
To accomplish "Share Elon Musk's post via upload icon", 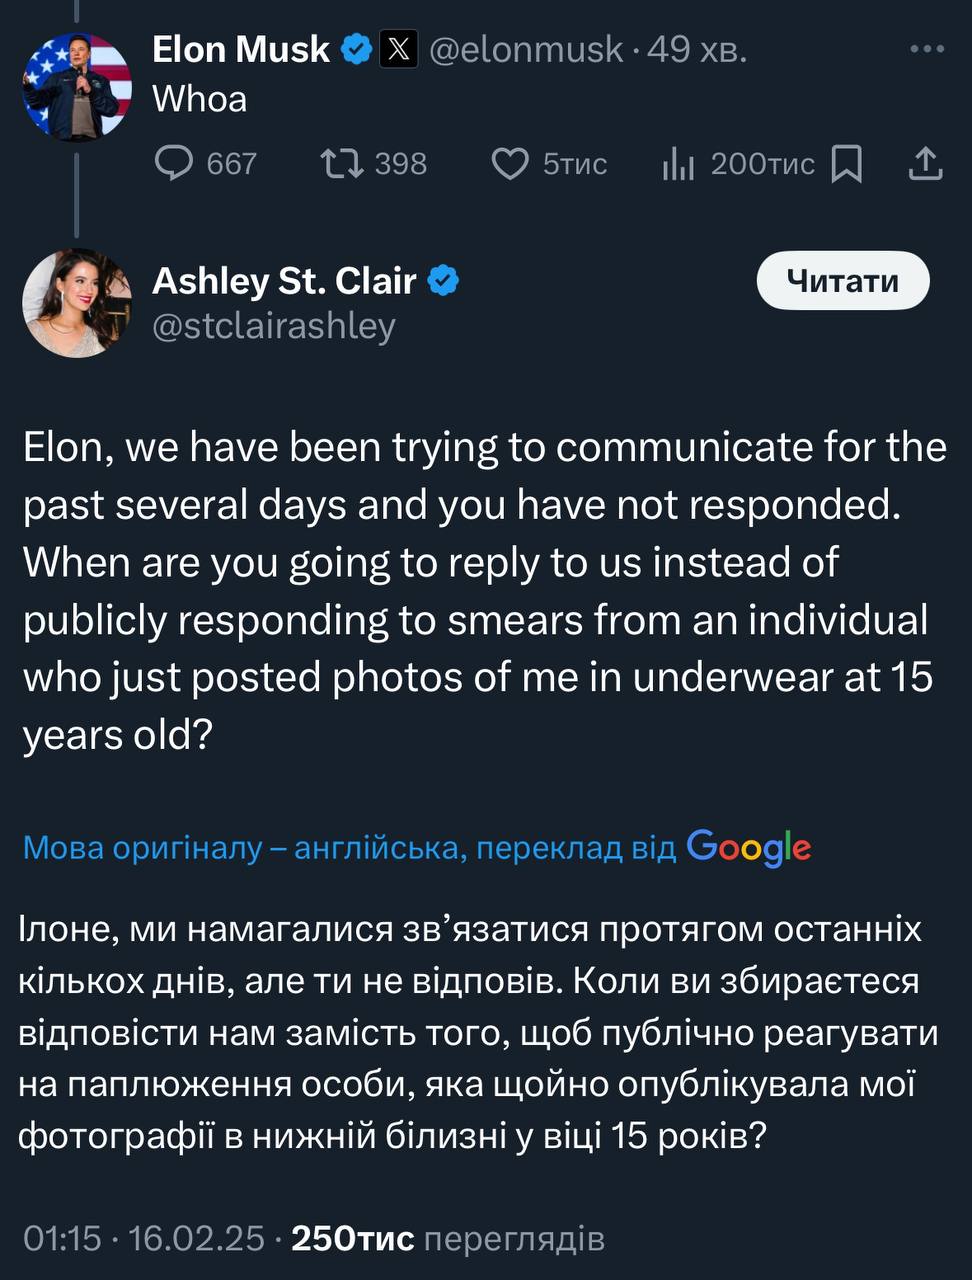I will click(926, 163).
